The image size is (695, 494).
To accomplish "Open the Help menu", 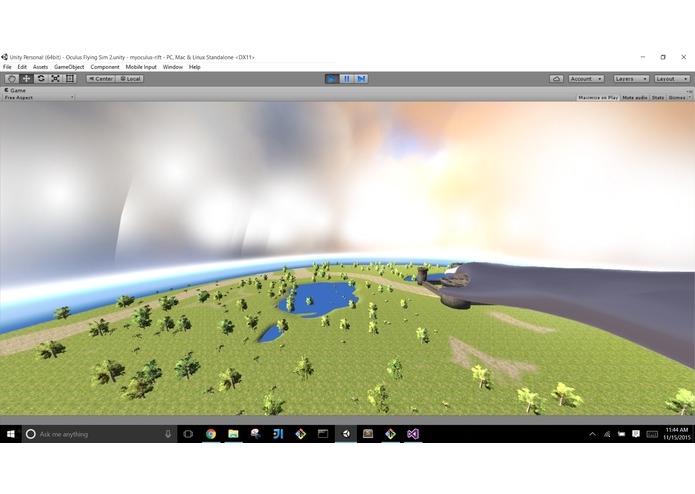I will [195, 67].
